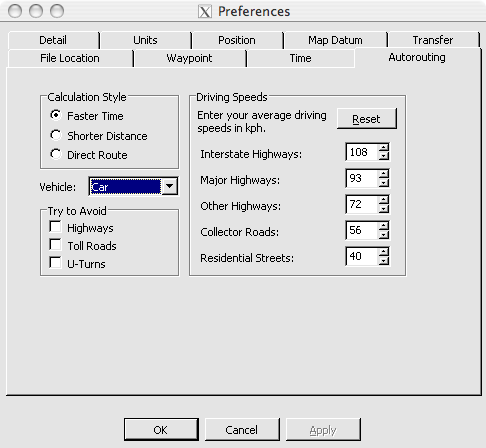Viewport: 486px width, 448px height.
Task: Switch to the File Location tab
Action: (x=70, y=58)
